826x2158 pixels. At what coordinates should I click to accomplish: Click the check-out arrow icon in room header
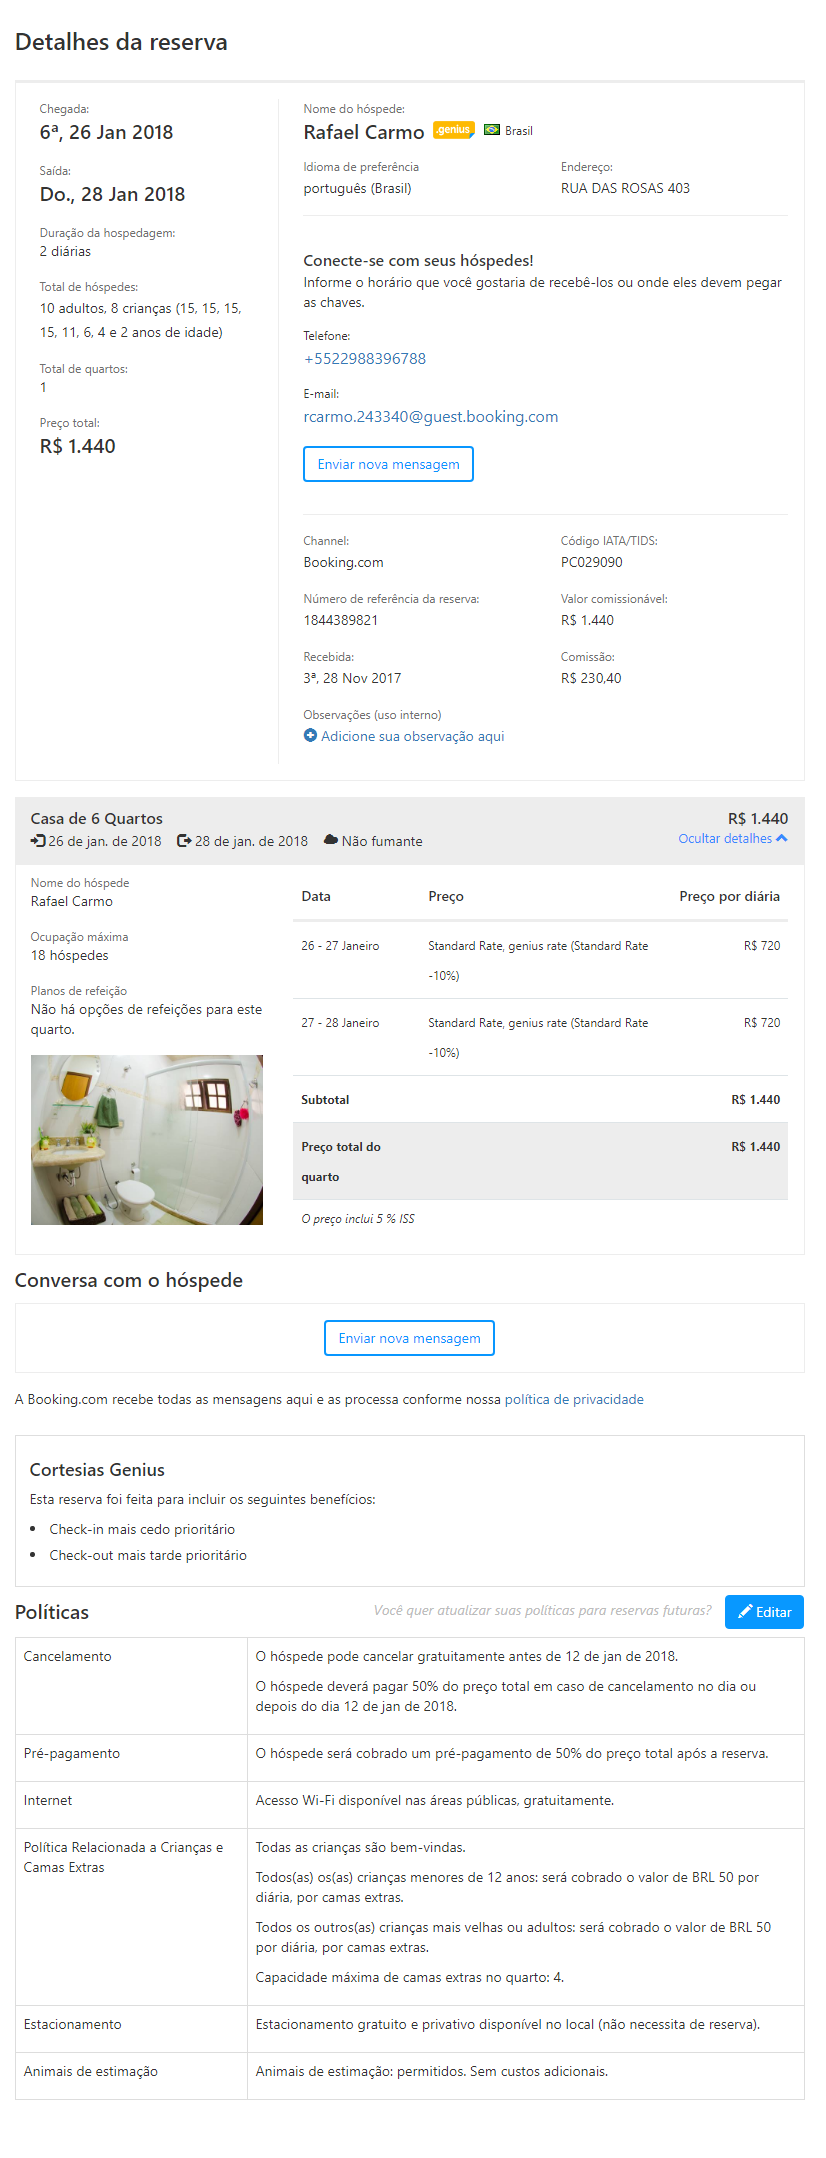click(184, 841)
